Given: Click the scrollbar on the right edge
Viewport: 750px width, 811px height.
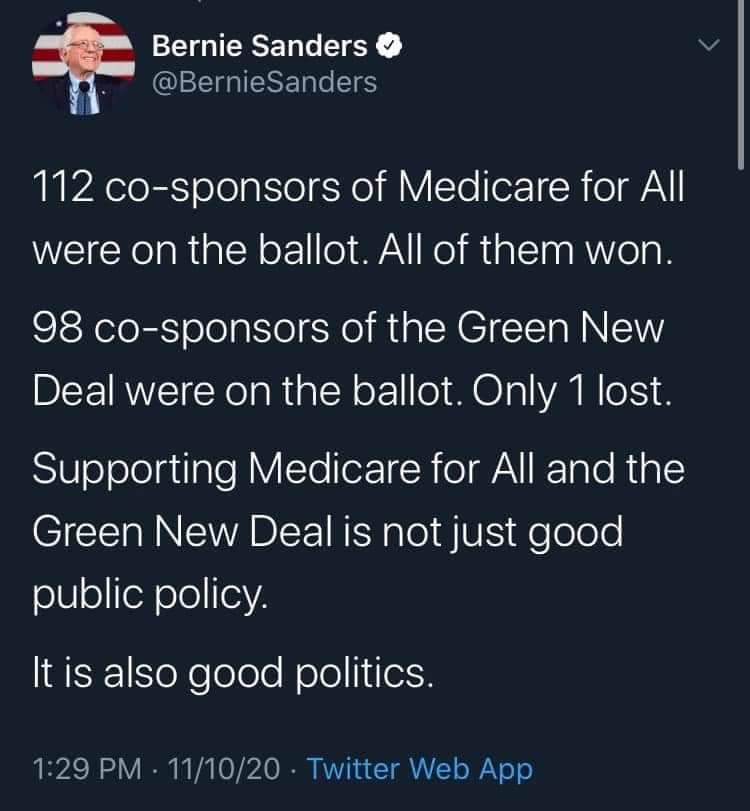Looking at the screenshot, I should tap(739, 100).
